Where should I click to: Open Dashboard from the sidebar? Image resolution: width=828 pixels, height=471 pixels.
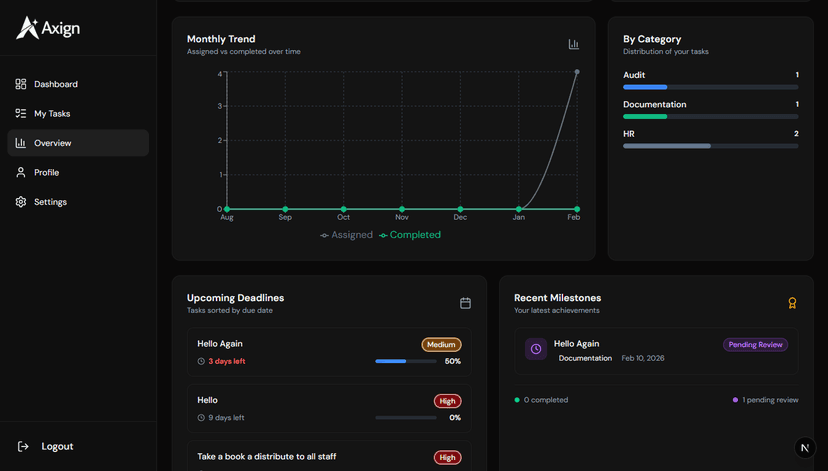(55, 84)
